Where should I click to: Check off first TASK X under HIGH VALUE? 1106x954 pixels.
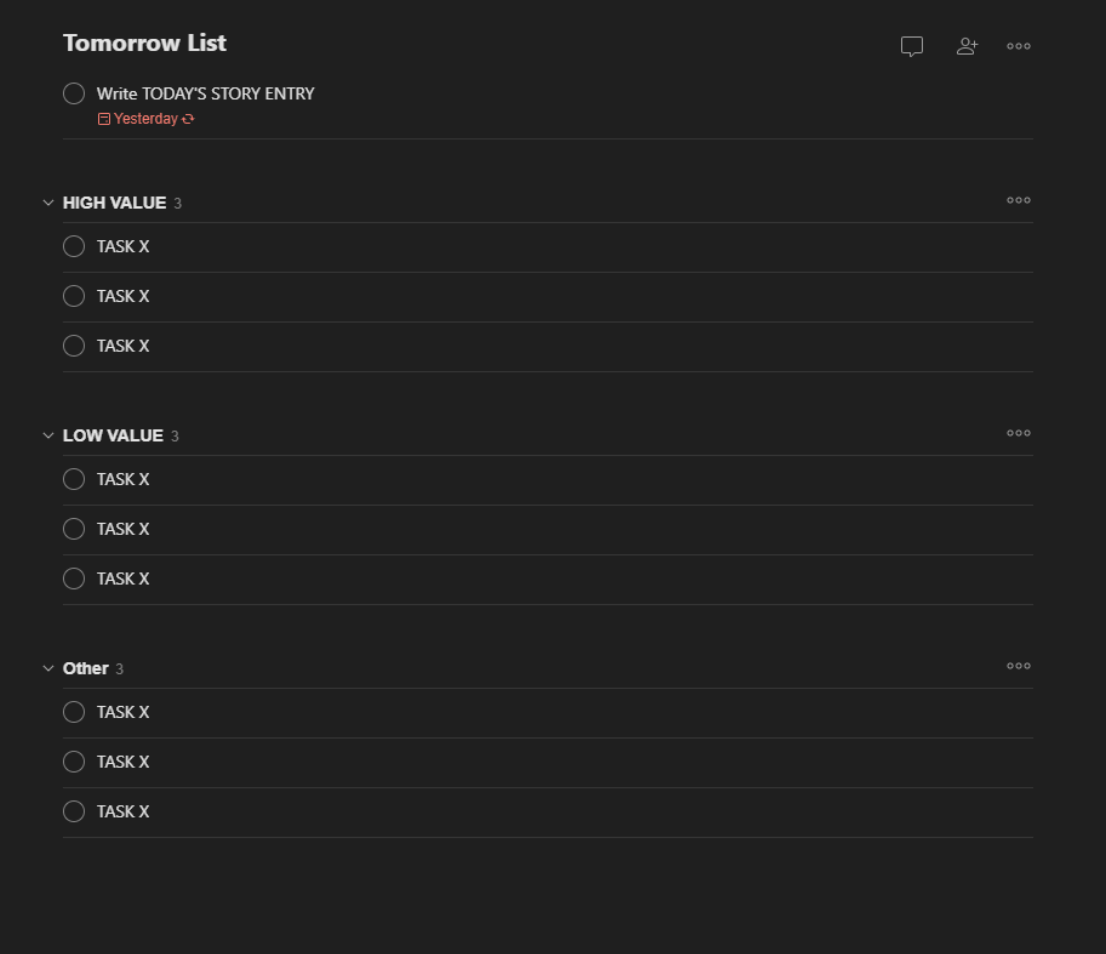[x=74, y=247]
